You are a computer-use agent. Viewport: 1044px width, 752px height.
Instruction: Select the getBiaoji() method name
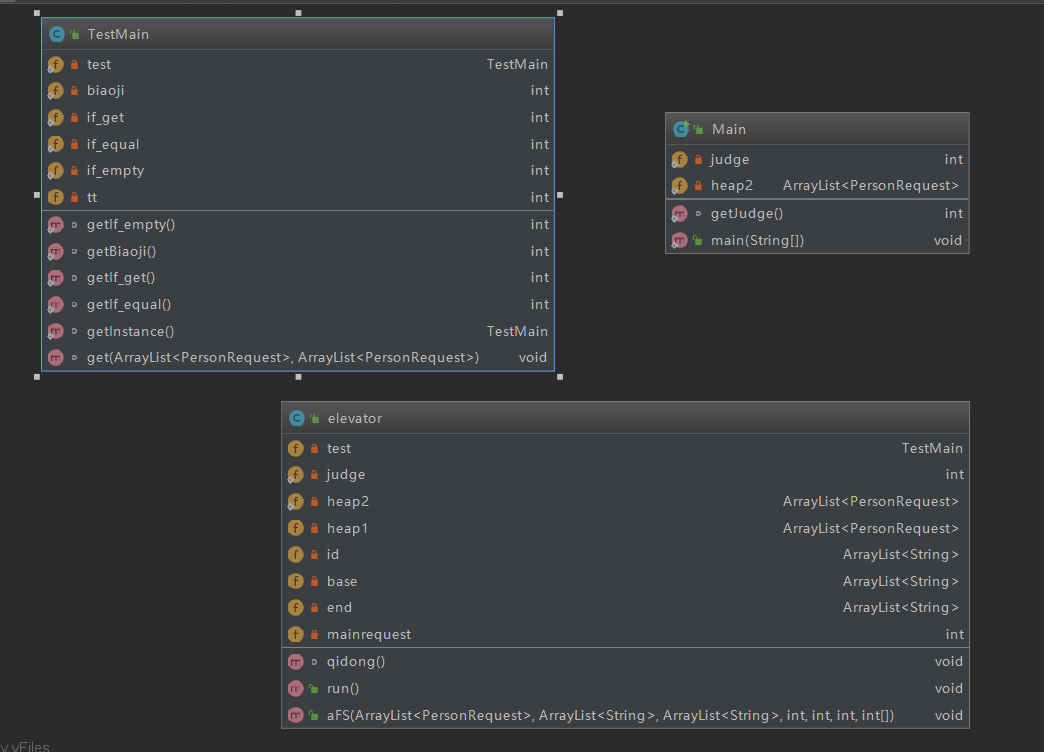tap(121, 252)
